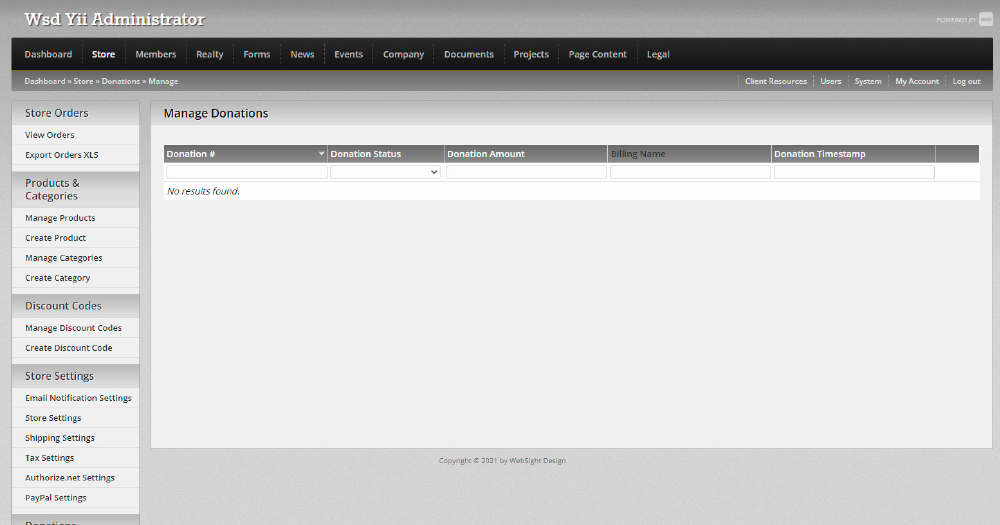1000x525 pixels.
Task: Open the Dashboard menu
Action: 48,54
